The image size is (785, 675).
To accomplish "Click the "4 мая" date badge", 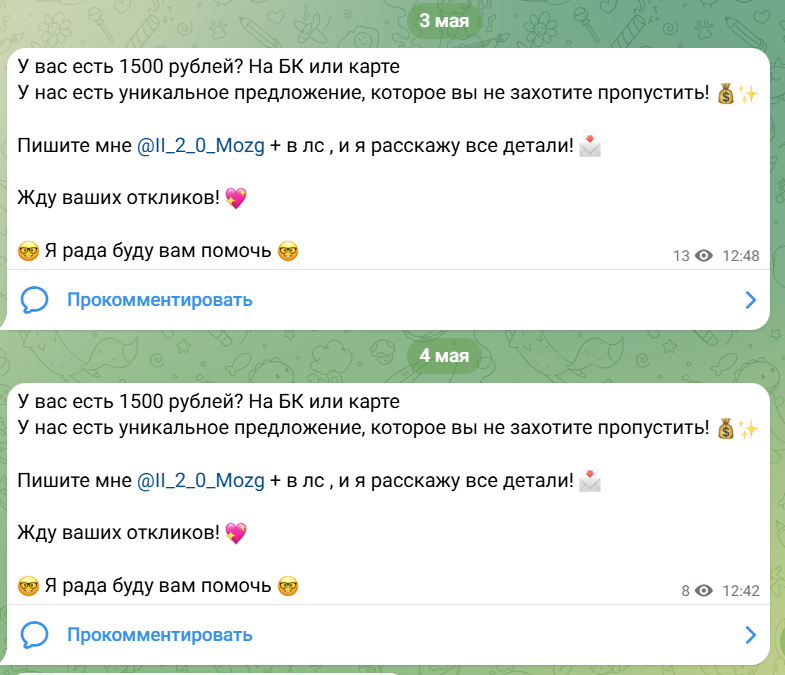I will coord(445,355).
